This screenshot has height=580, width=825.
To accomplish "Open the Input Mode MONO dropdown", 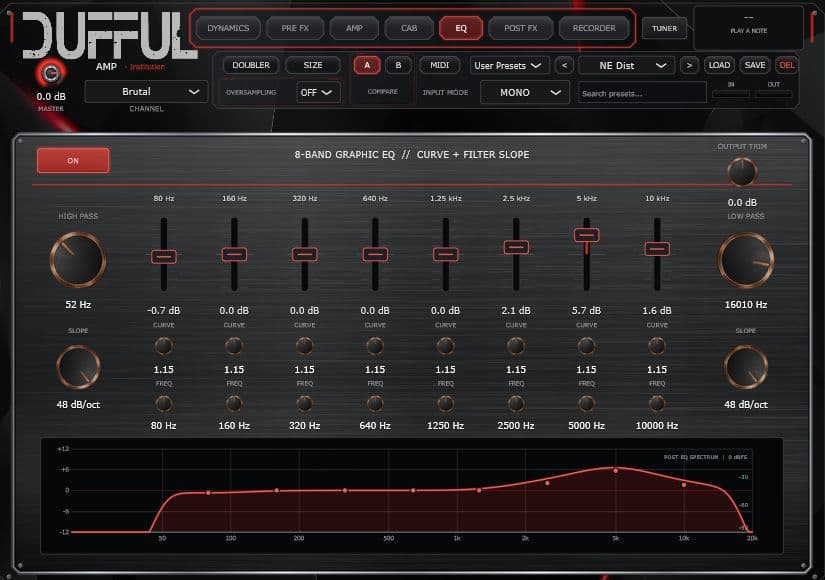I will tap(525, 93).
